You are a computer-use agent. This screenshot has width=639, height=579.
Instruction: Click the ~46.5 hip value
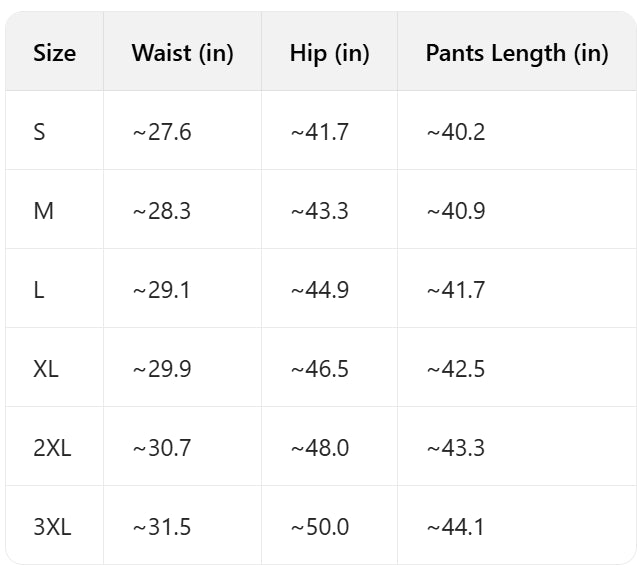319,369
